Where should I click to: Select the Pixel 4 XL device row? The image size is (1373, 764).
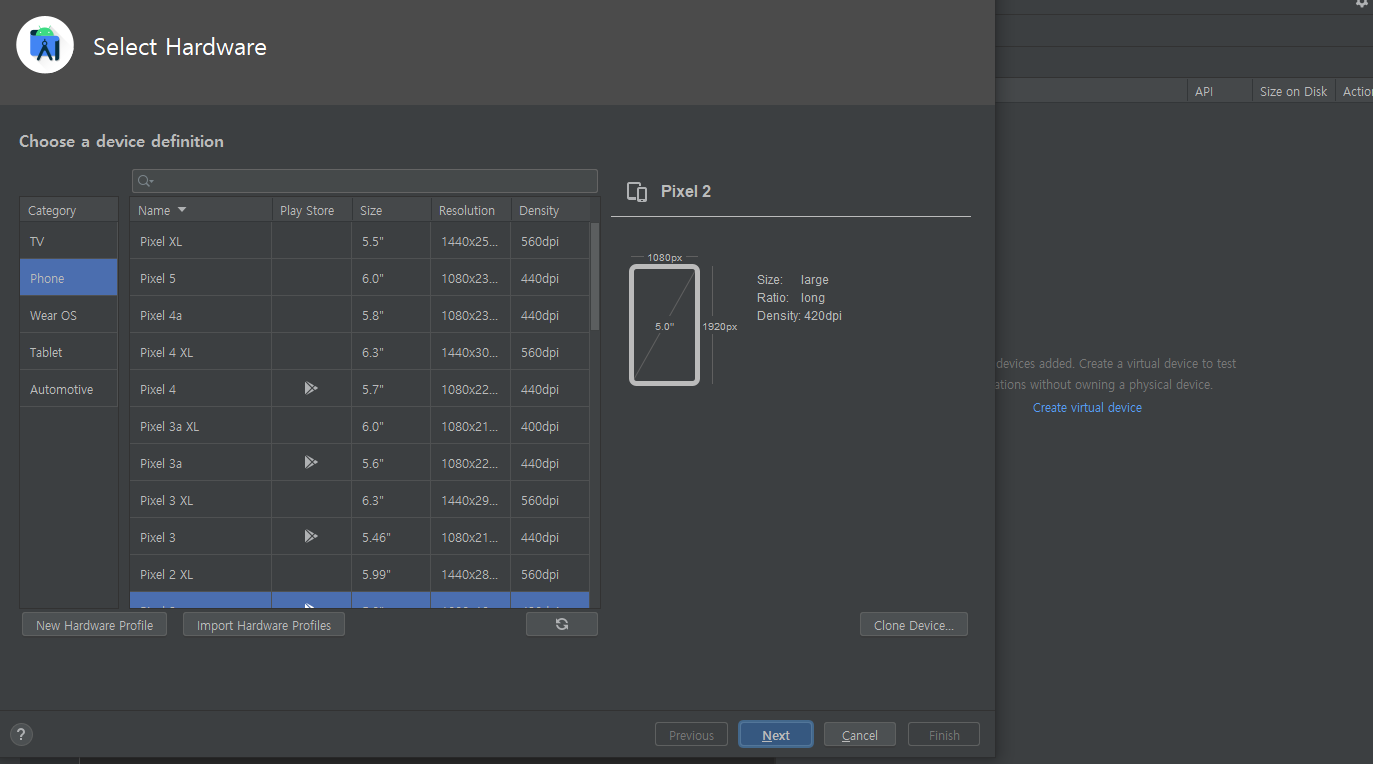click(x=360, y=352)
